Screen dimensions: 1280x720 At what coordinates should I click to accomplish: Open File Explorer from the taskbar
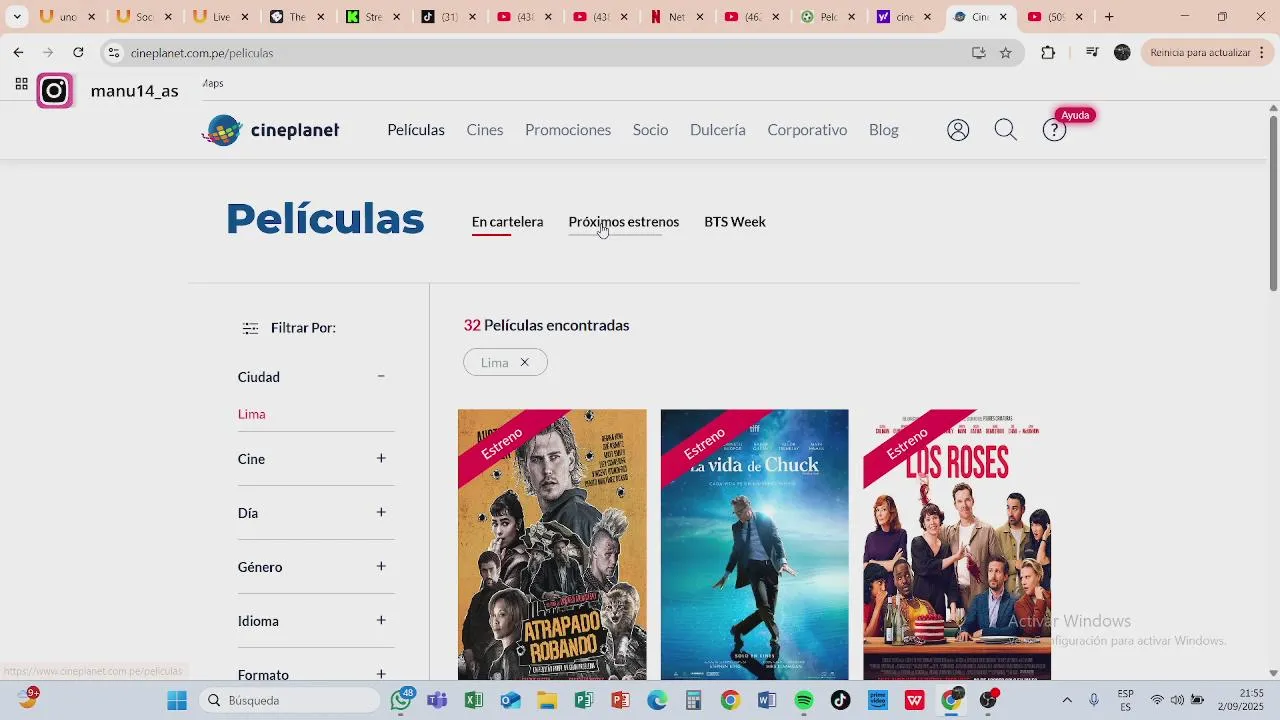(547, 701)
